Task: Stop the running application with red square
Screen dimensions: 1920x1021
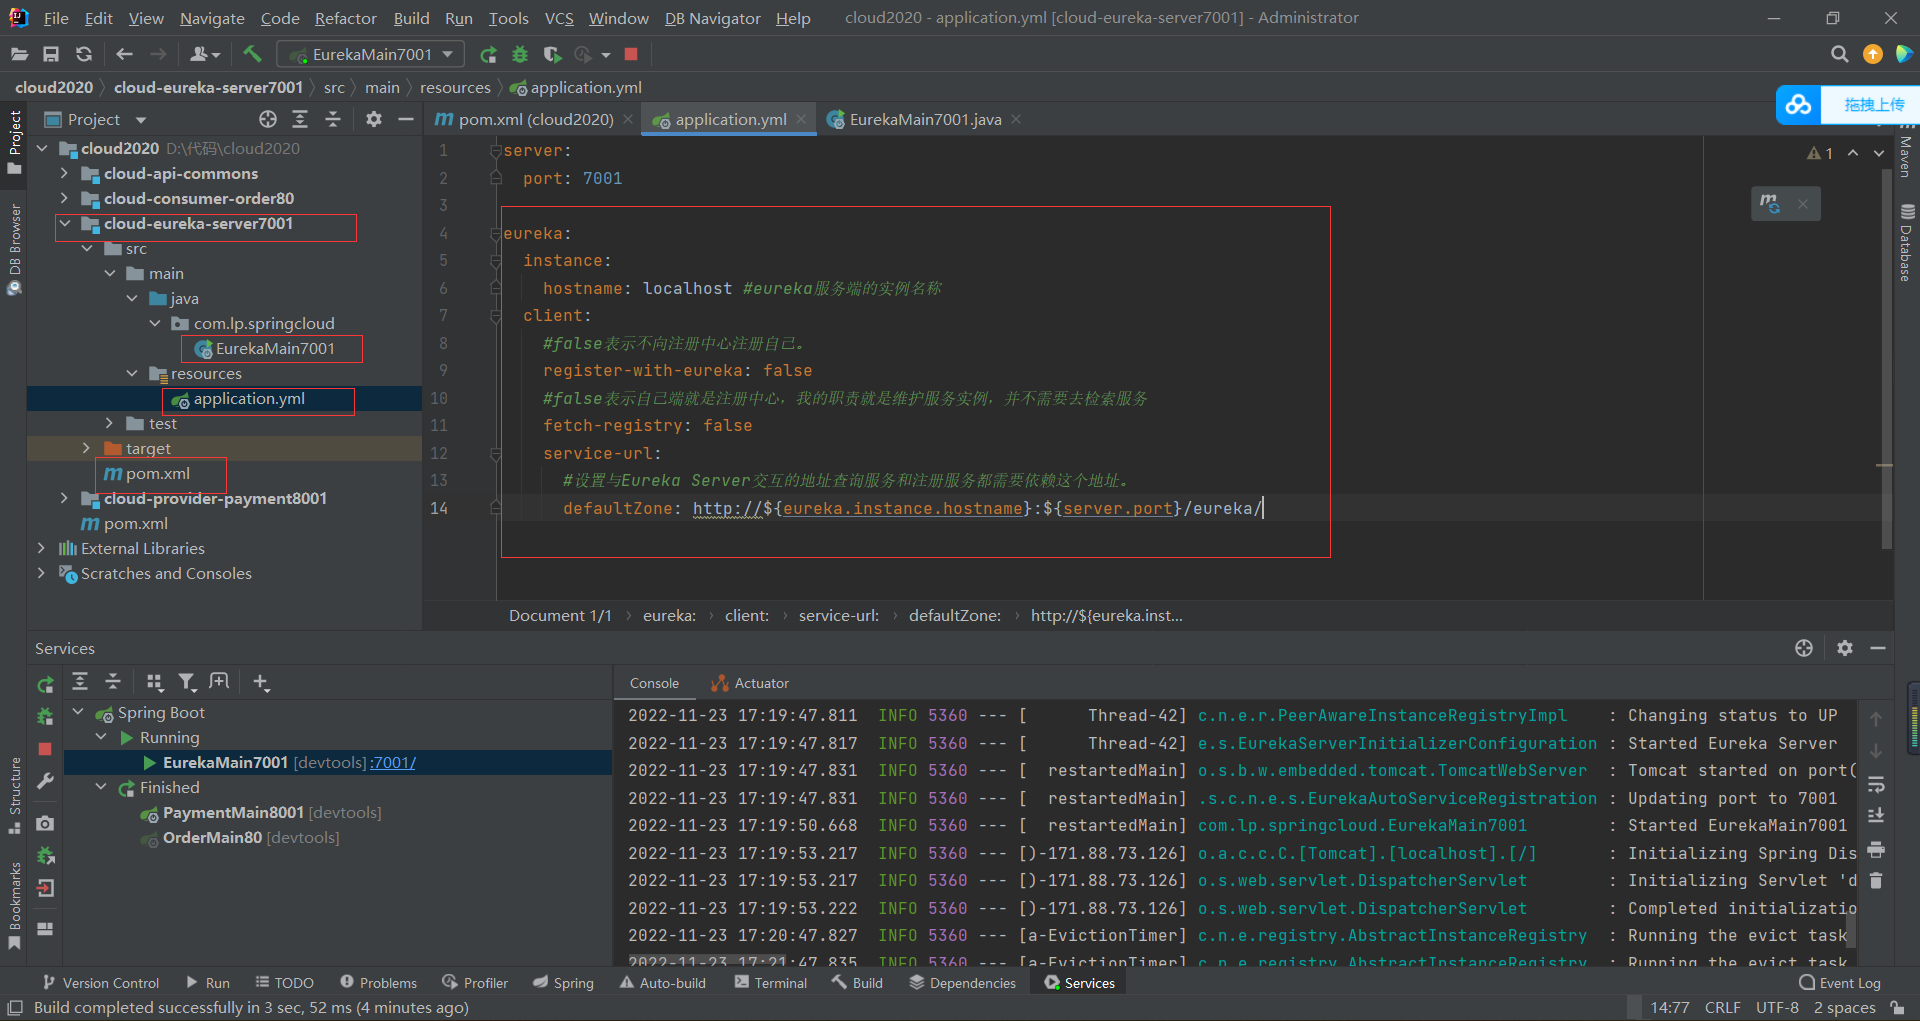Action: click(631, 54)
